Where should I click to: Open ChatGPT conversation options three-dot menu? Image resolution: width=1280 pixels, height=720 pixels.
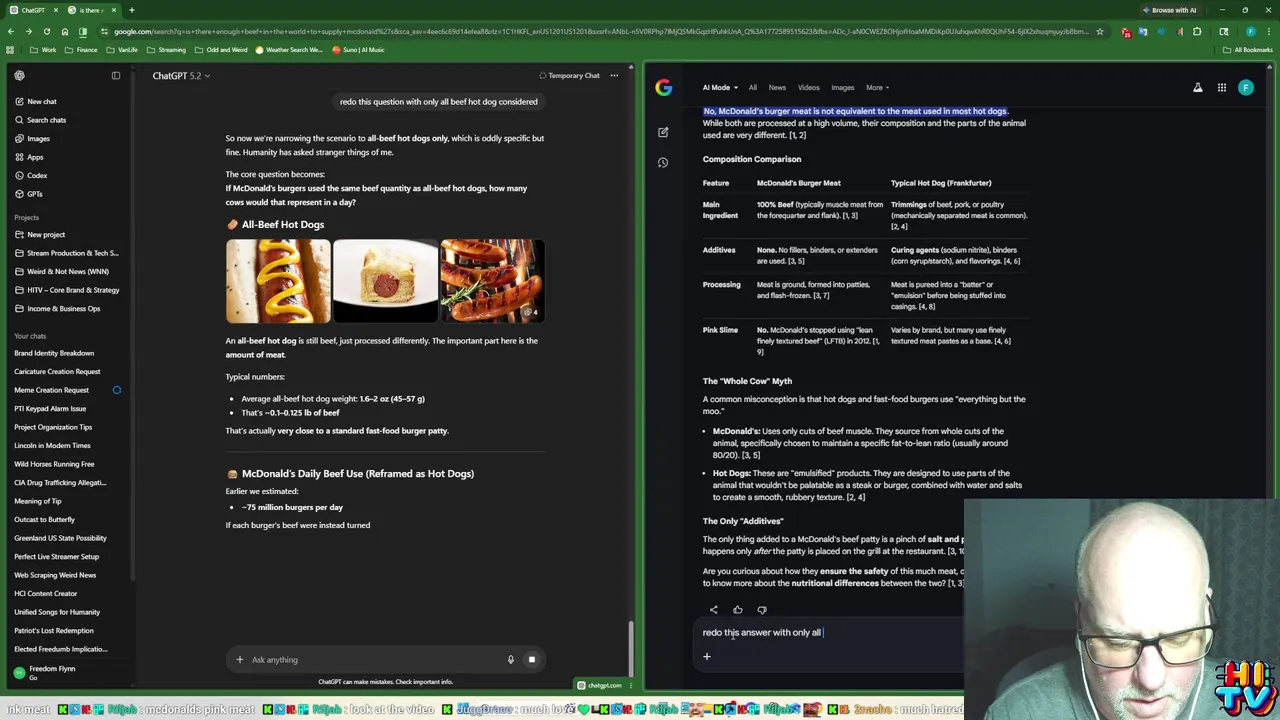pyautogui.click(x=614, y=75)
